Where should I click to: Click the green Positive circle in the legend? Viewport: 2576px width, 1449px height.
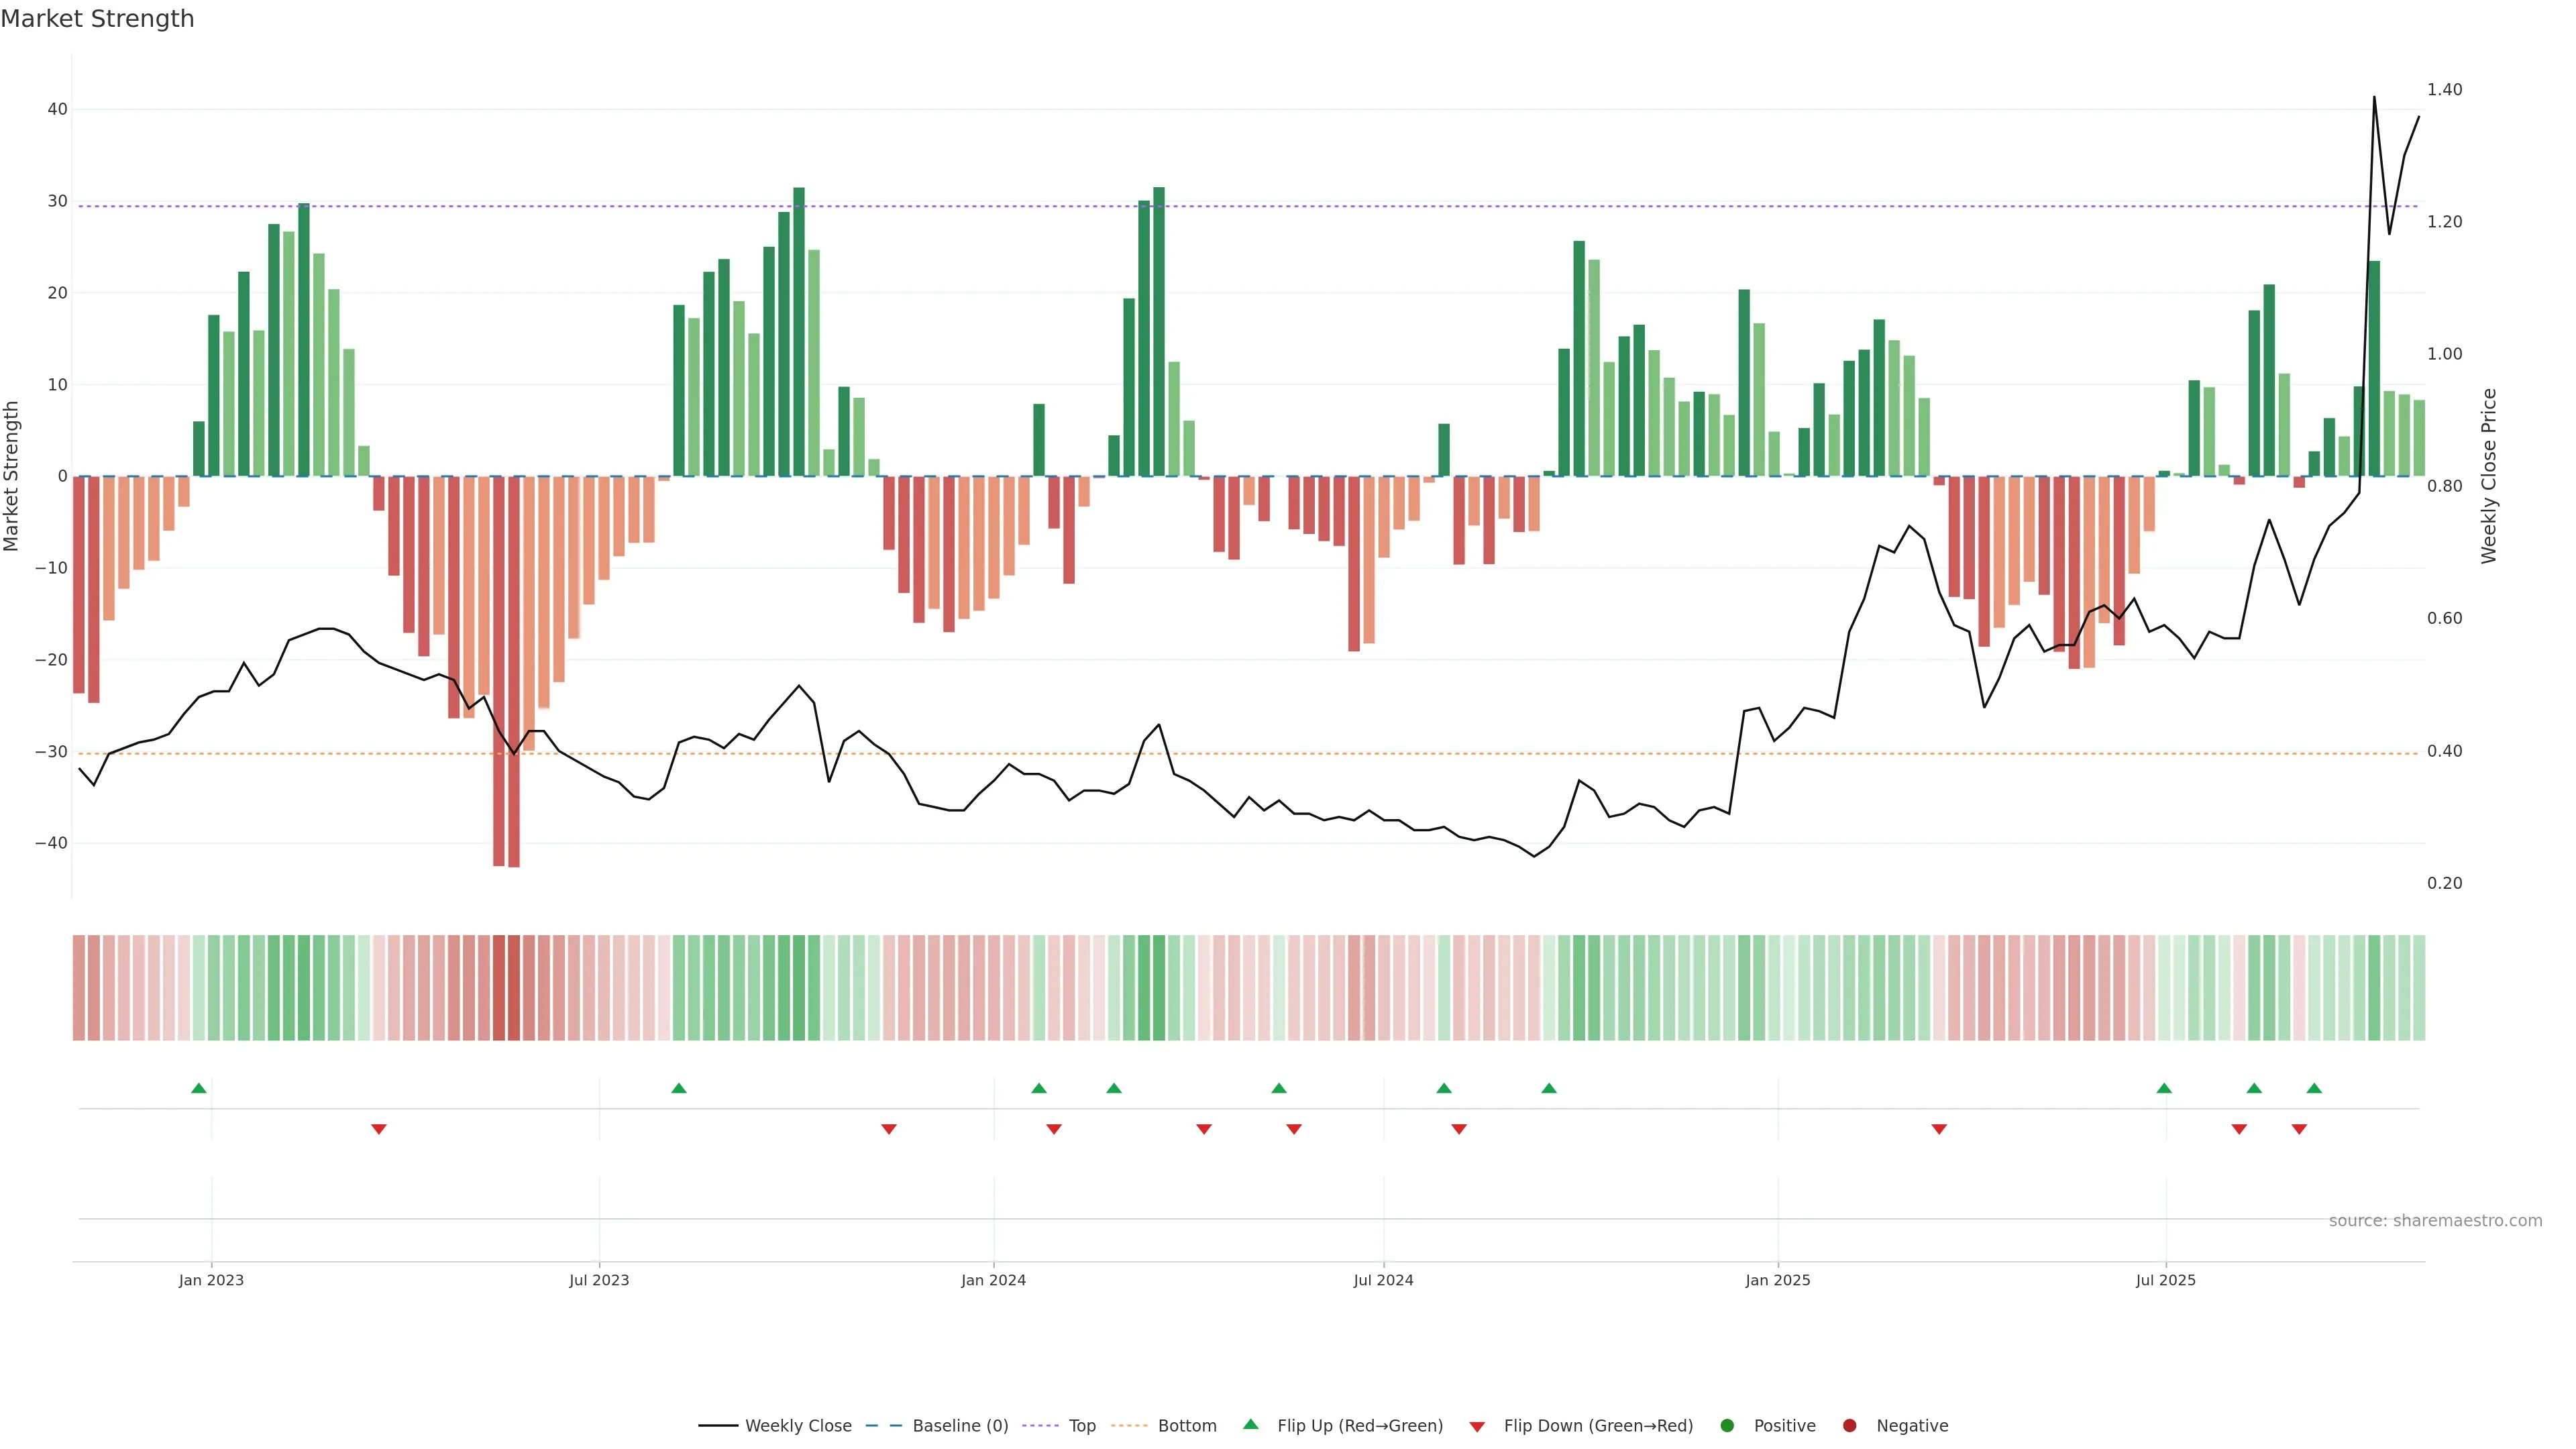(1727, 1425)
